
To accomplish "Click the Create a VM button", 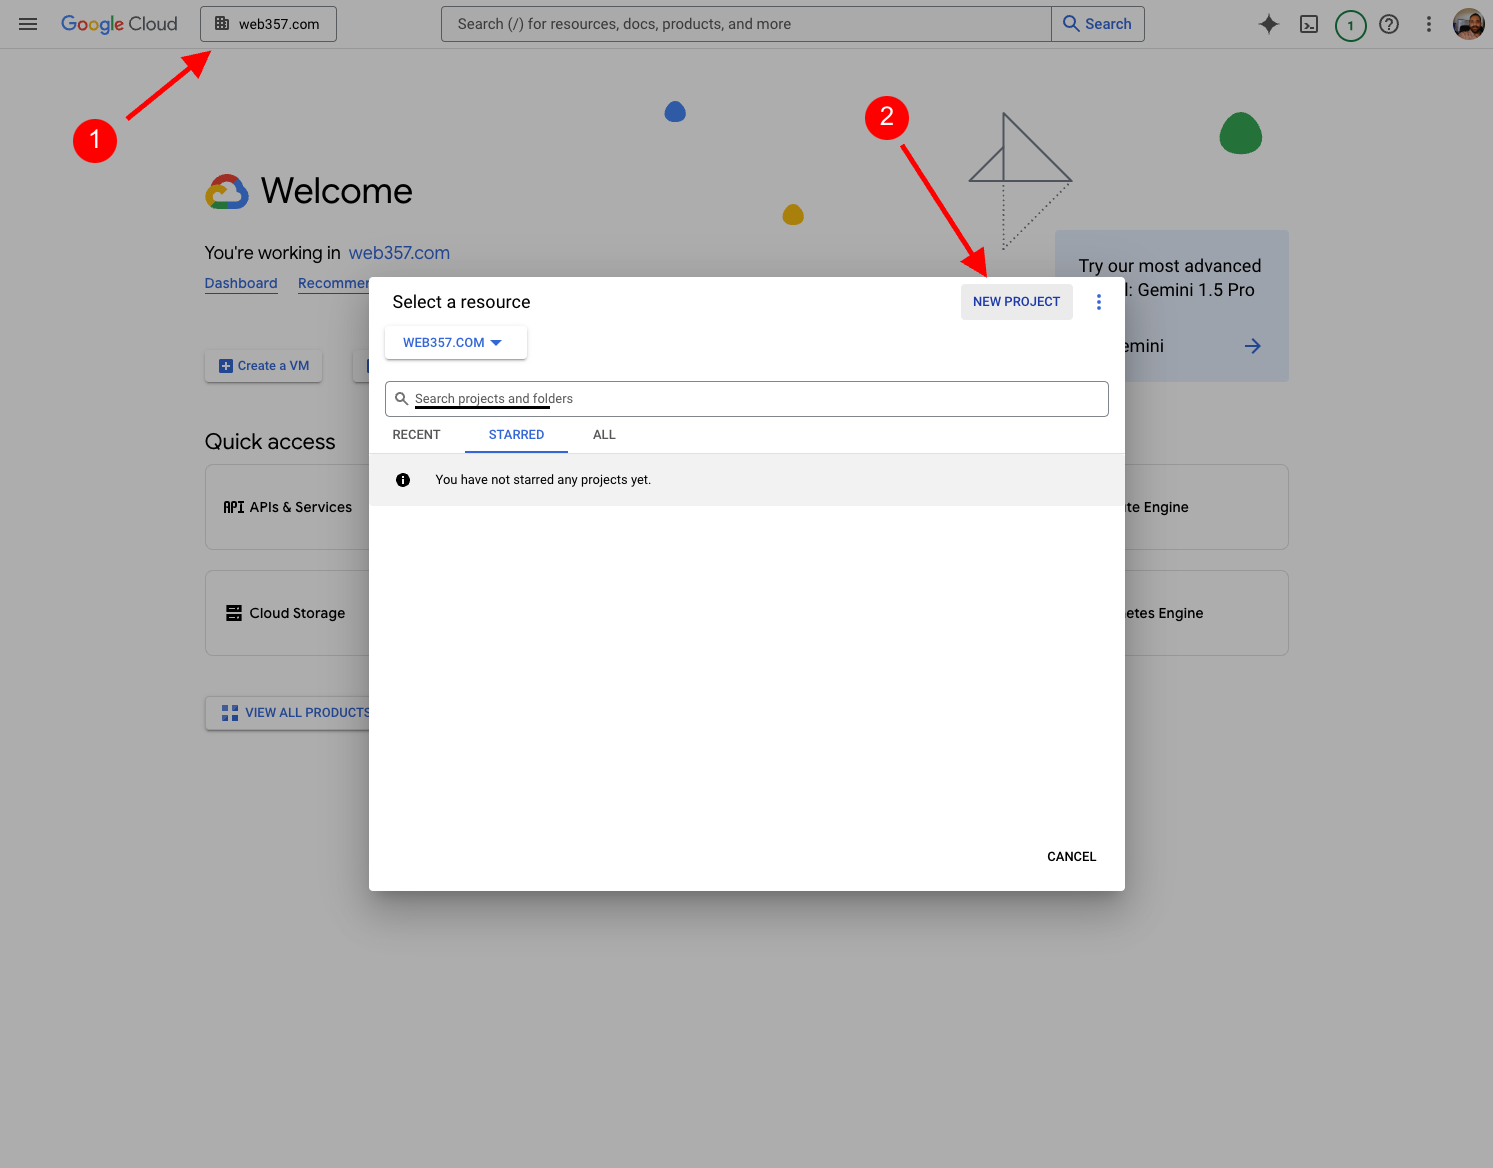I will [264, 366].
